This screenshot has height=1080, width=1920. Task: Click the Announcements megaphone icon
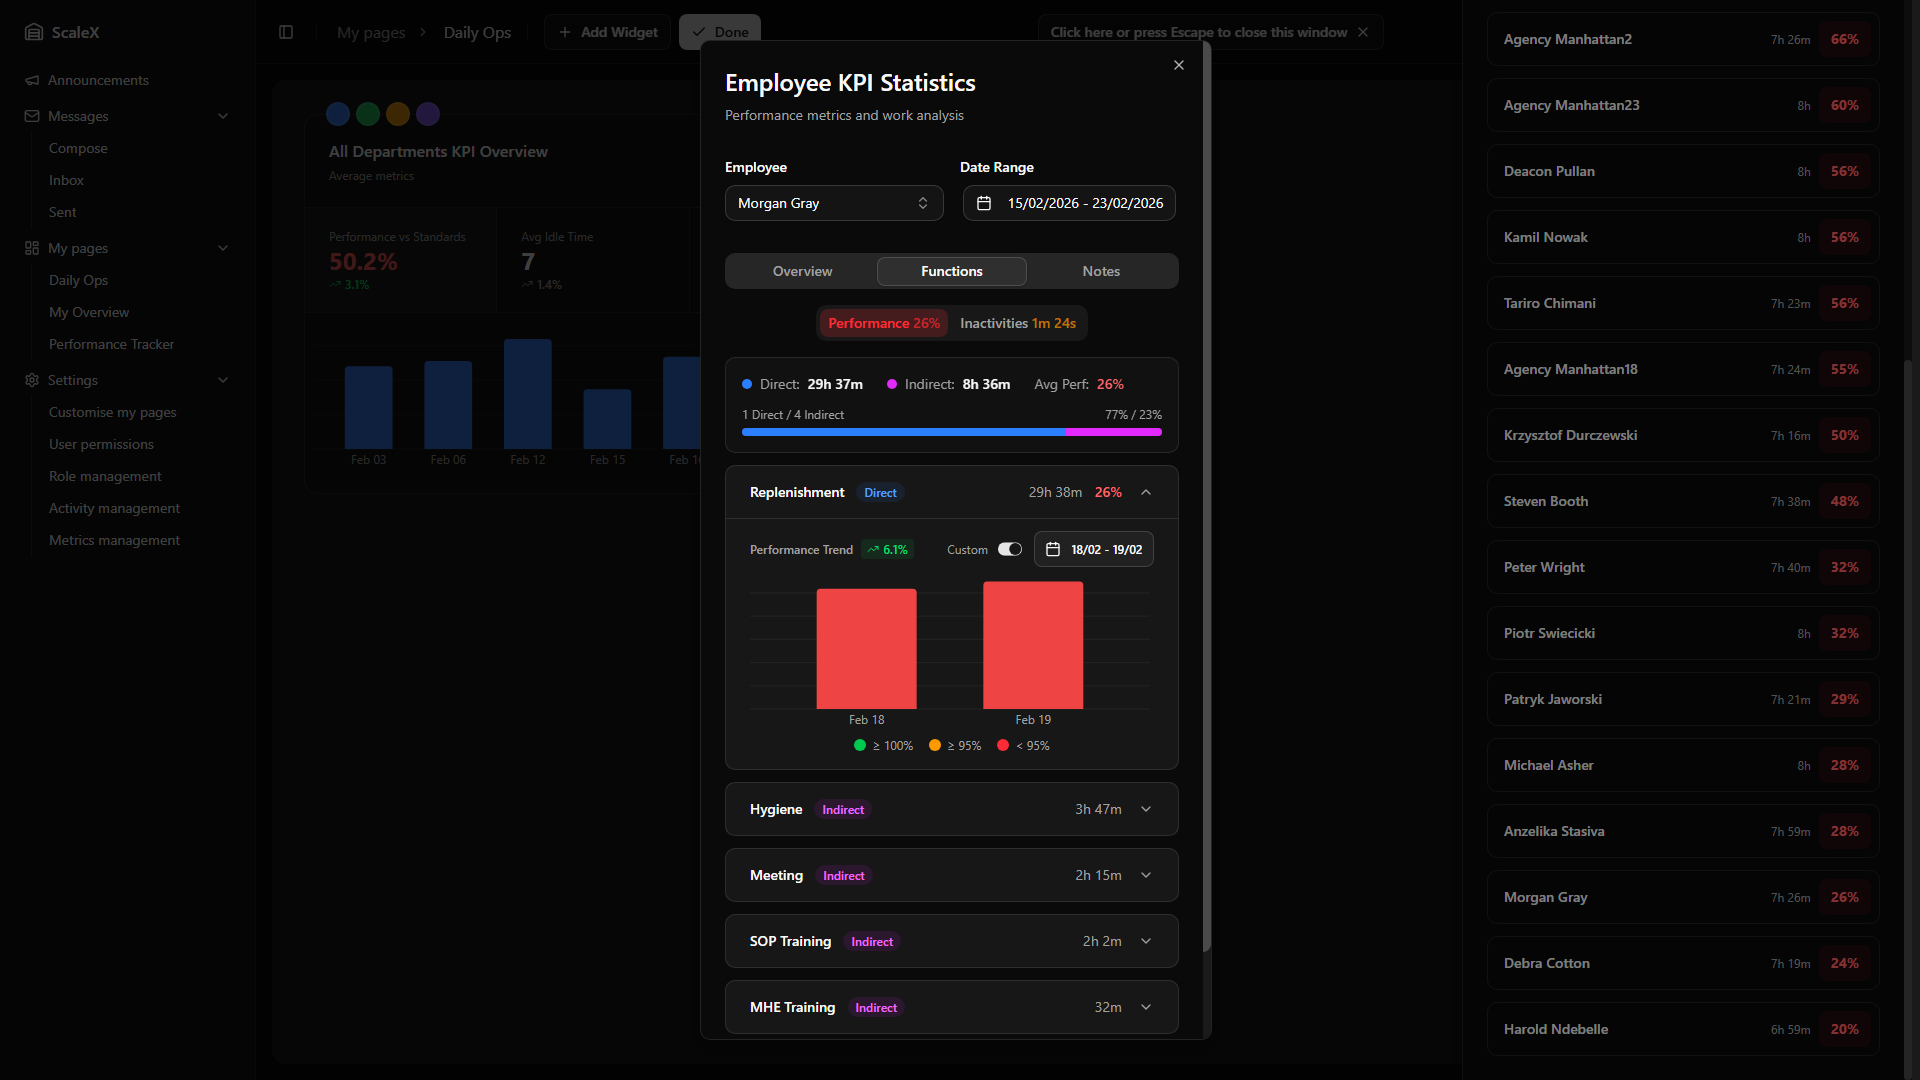(x=32, y=80)
